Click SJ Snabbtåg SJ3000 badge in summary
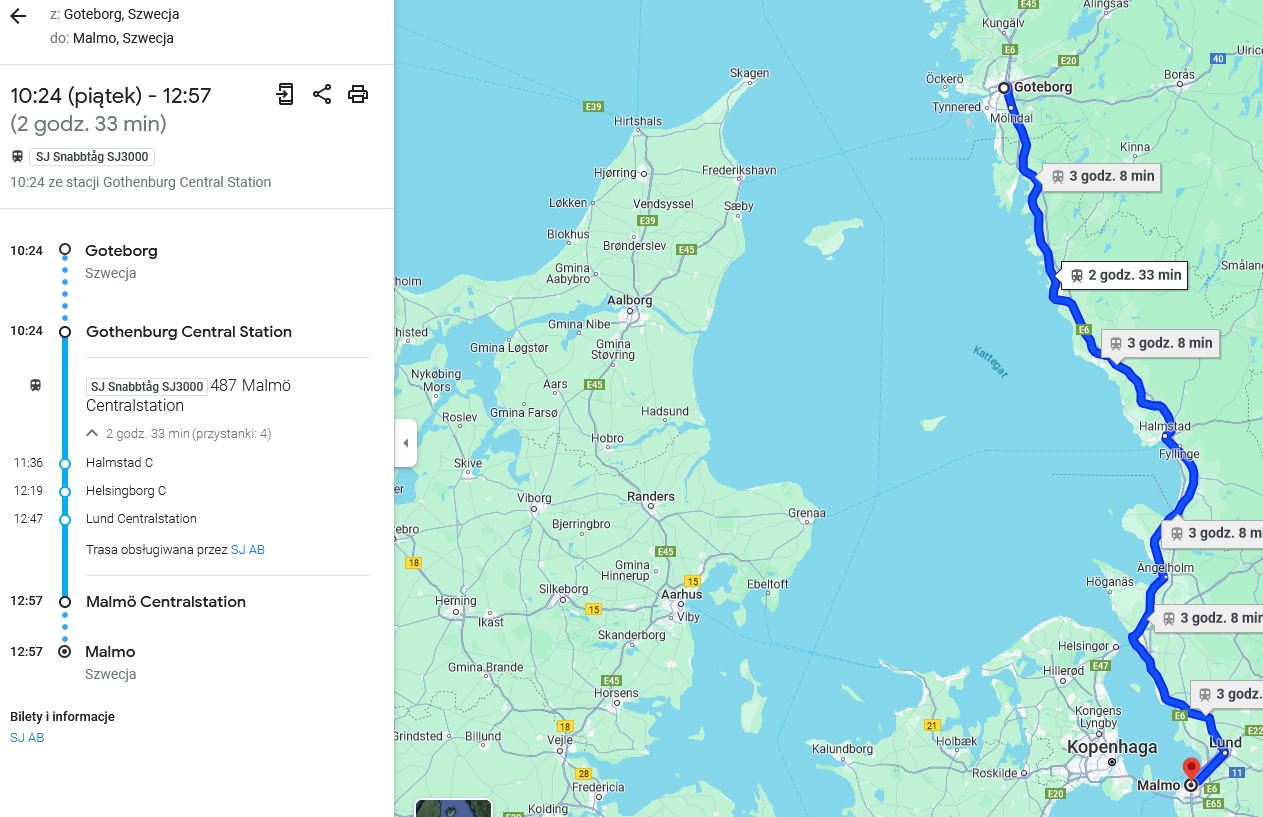The image size is (1263, 817). tap(92, 157)
